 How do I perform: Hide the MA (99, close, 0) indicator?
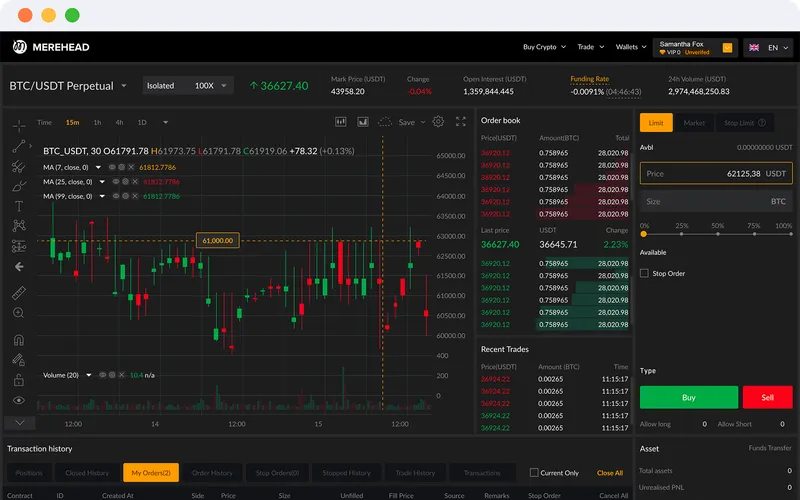pyautogui.click(x=116, y=196)
